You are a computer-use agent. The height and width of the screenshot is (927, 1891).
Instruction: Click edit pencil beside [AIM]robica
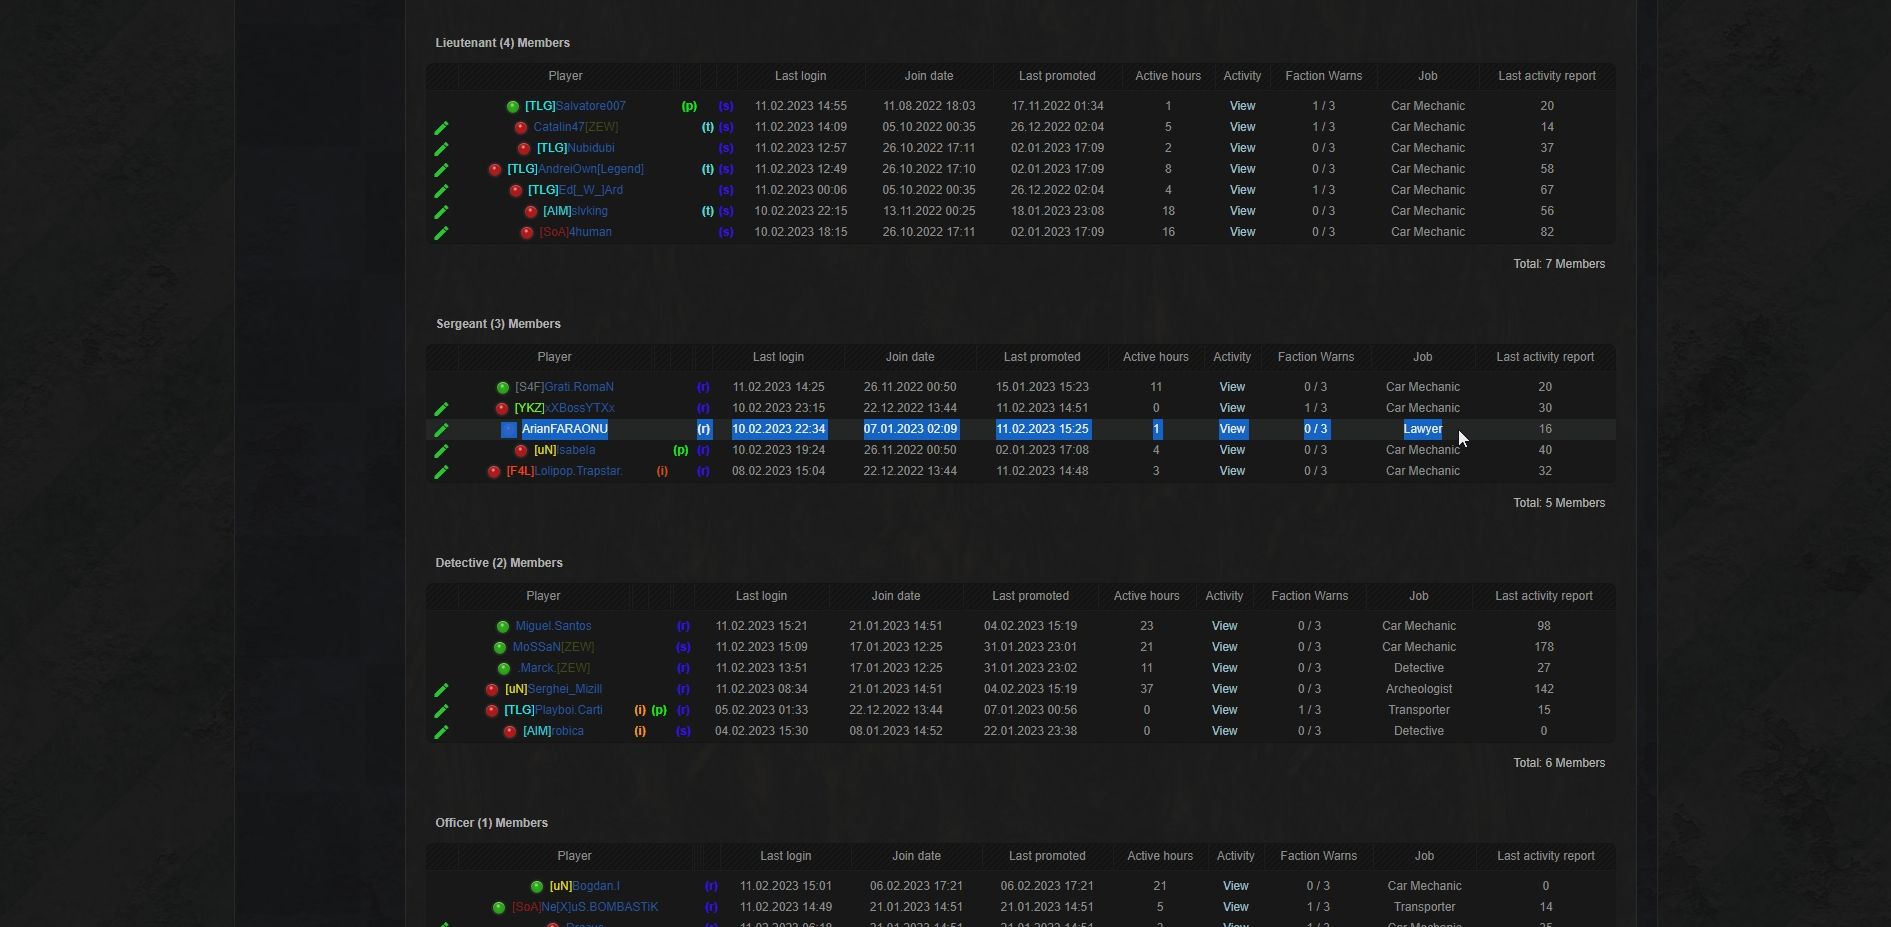(x=441, y=732)
